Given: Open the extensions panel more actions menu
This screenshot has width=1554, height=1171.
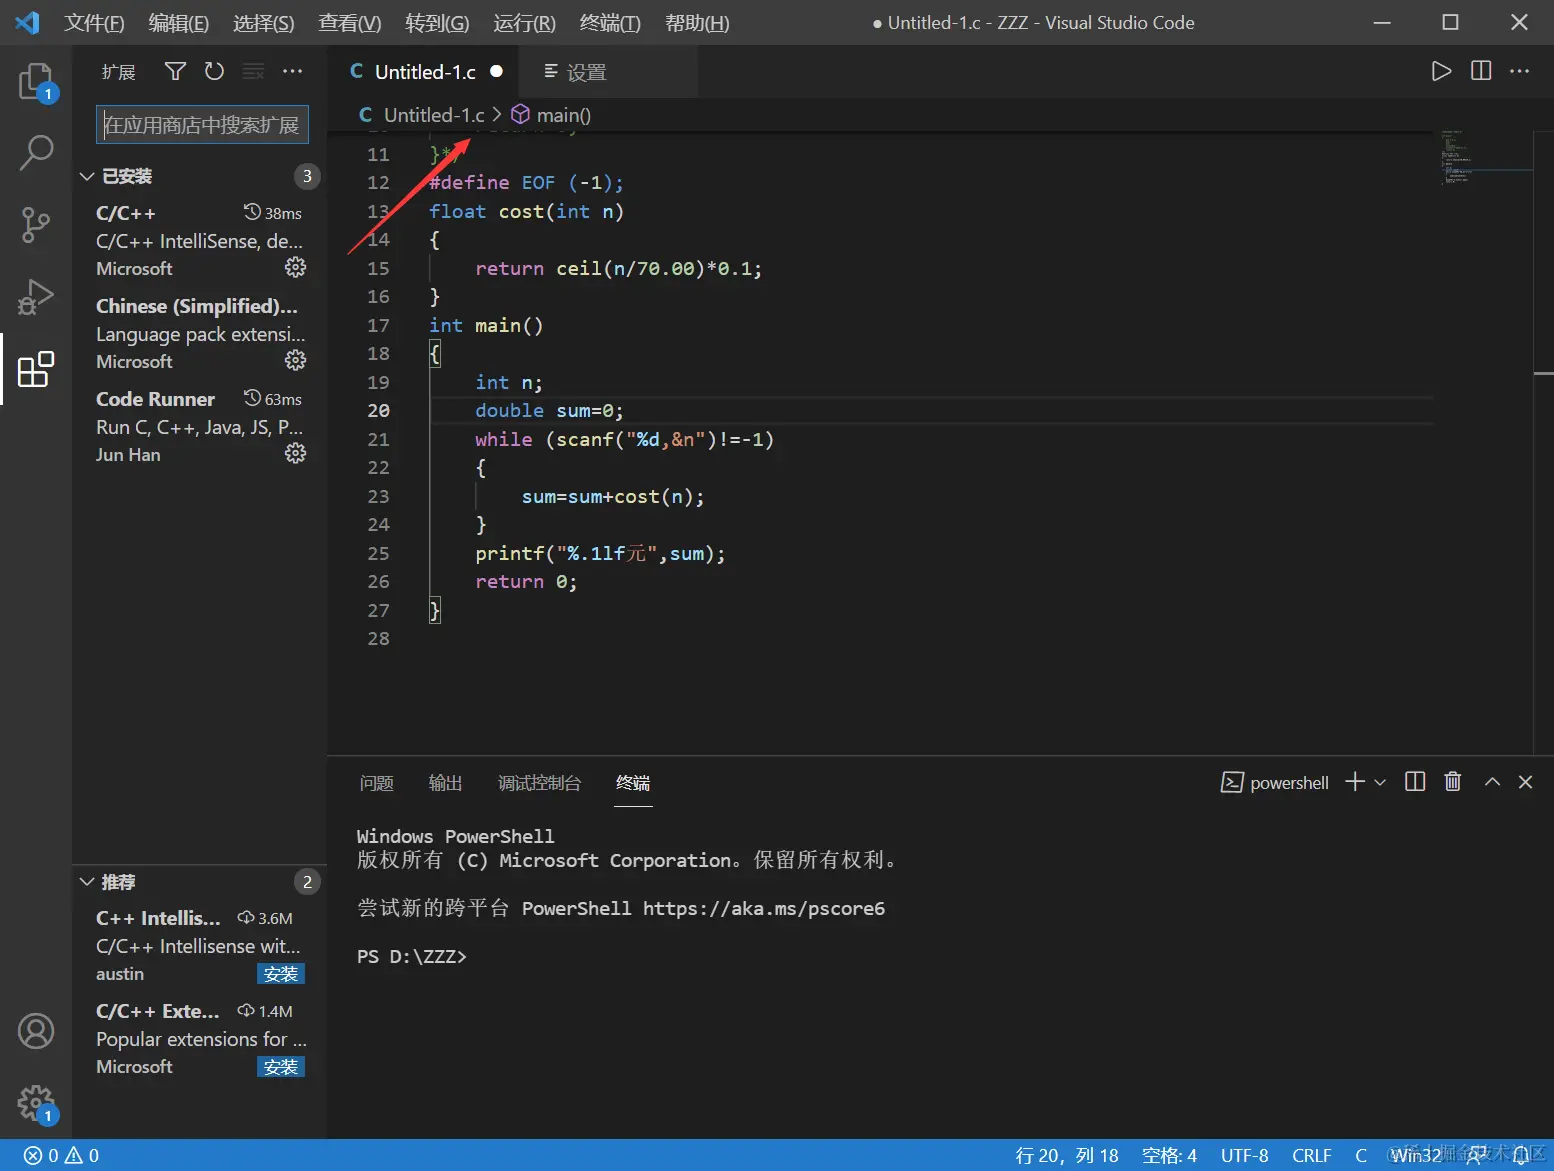Looking at the screenshot, I should tap(292, 71).
